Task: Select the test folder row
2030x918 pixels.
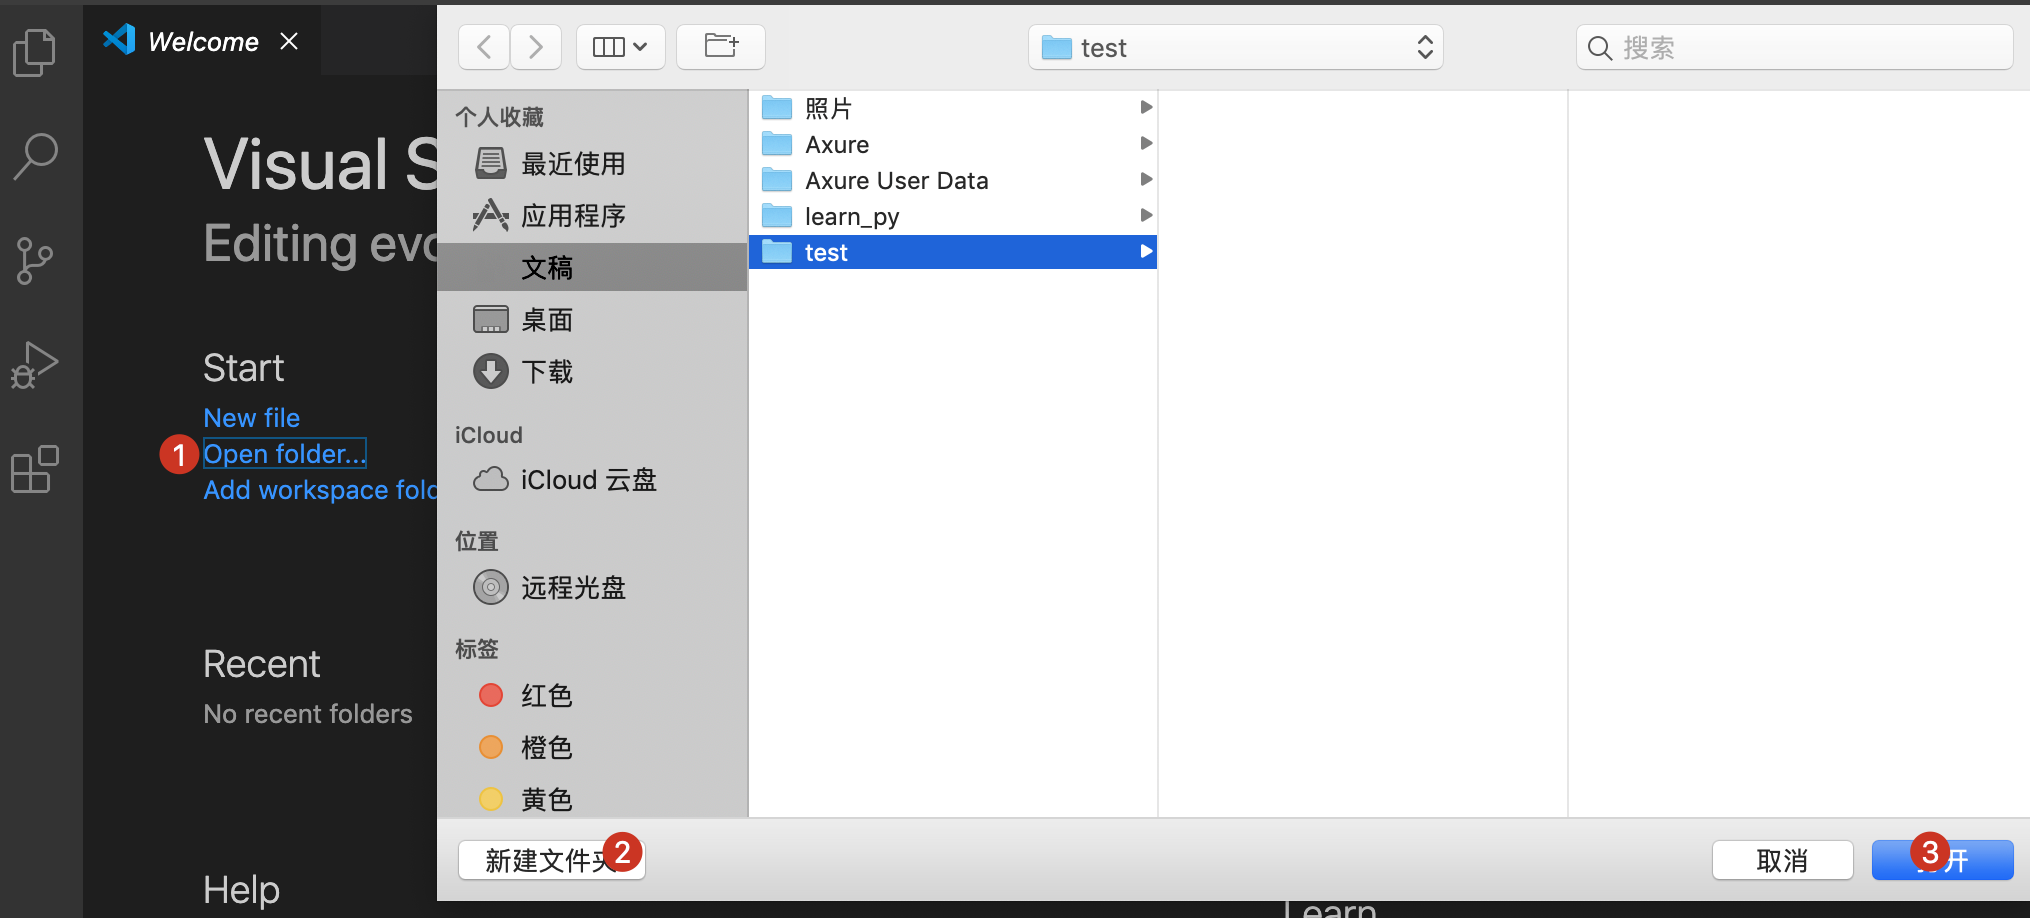Action: coord(953,252)
